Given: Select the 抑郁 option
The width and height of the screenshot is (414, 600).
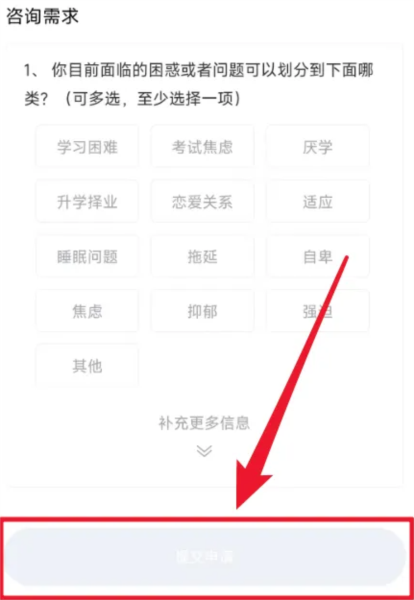Looking at the screenshot, I should pos(202,311).
